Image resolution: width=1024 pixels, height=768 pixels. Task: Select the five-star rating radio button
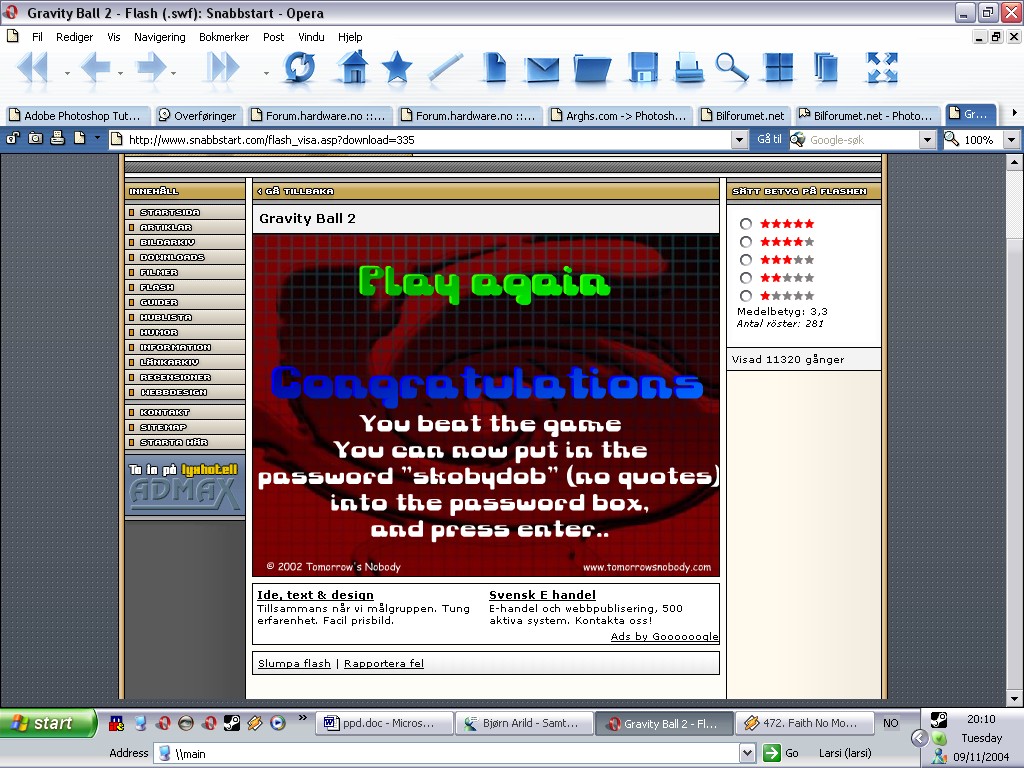click(746, 224)
